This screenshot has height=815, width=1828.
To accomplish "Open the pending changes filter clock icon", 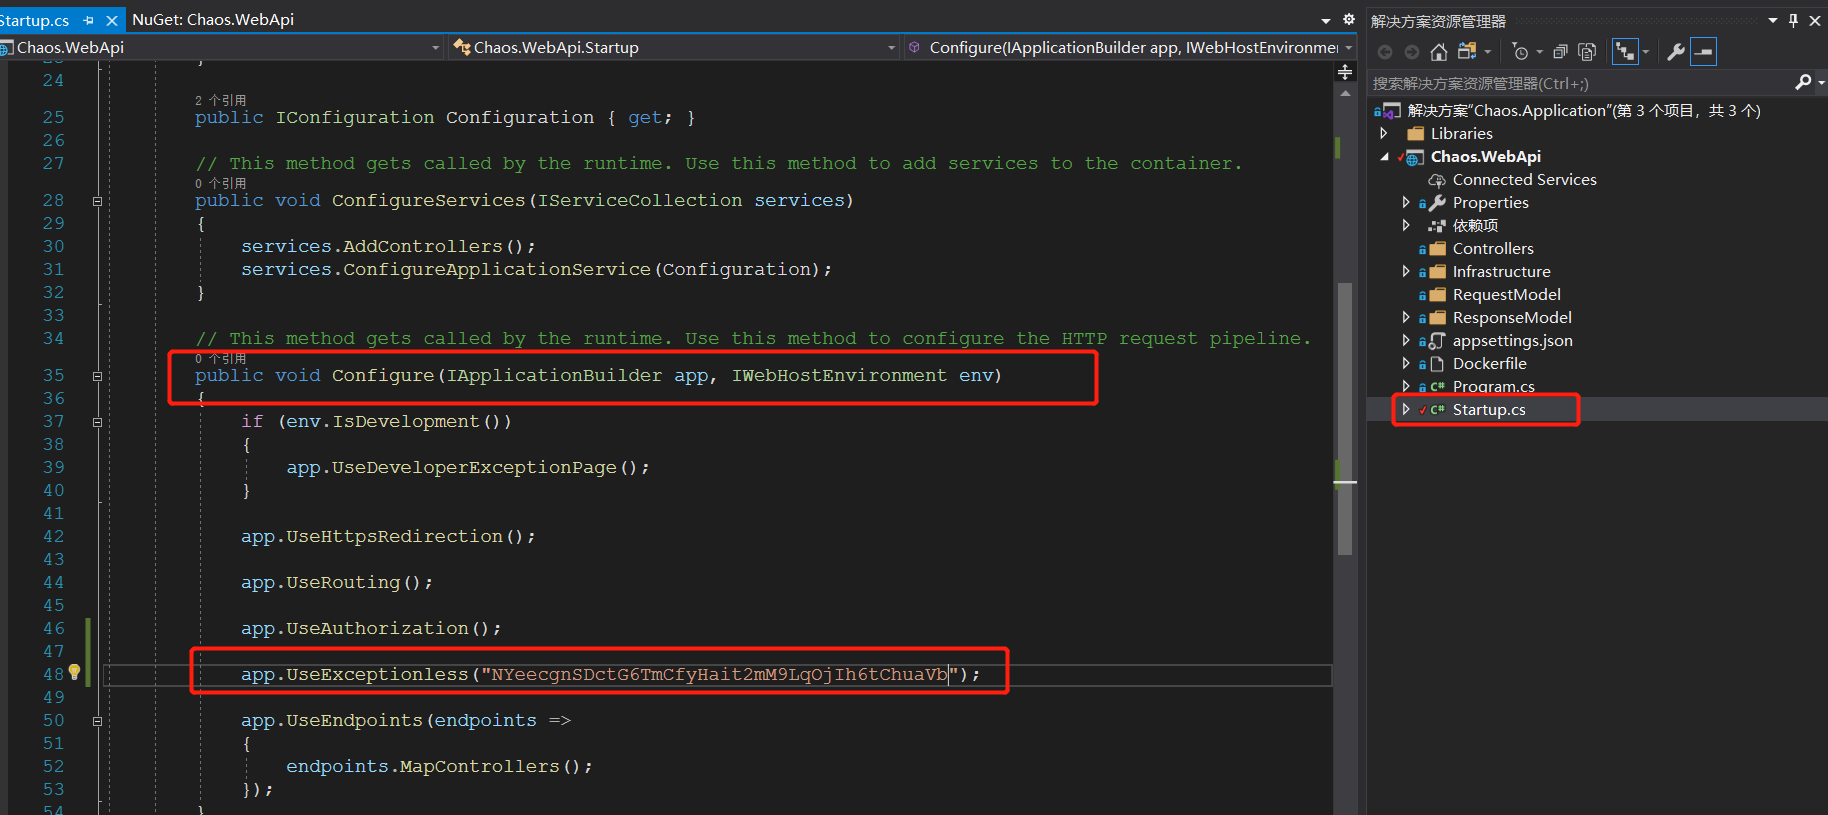I will 1521,52.
